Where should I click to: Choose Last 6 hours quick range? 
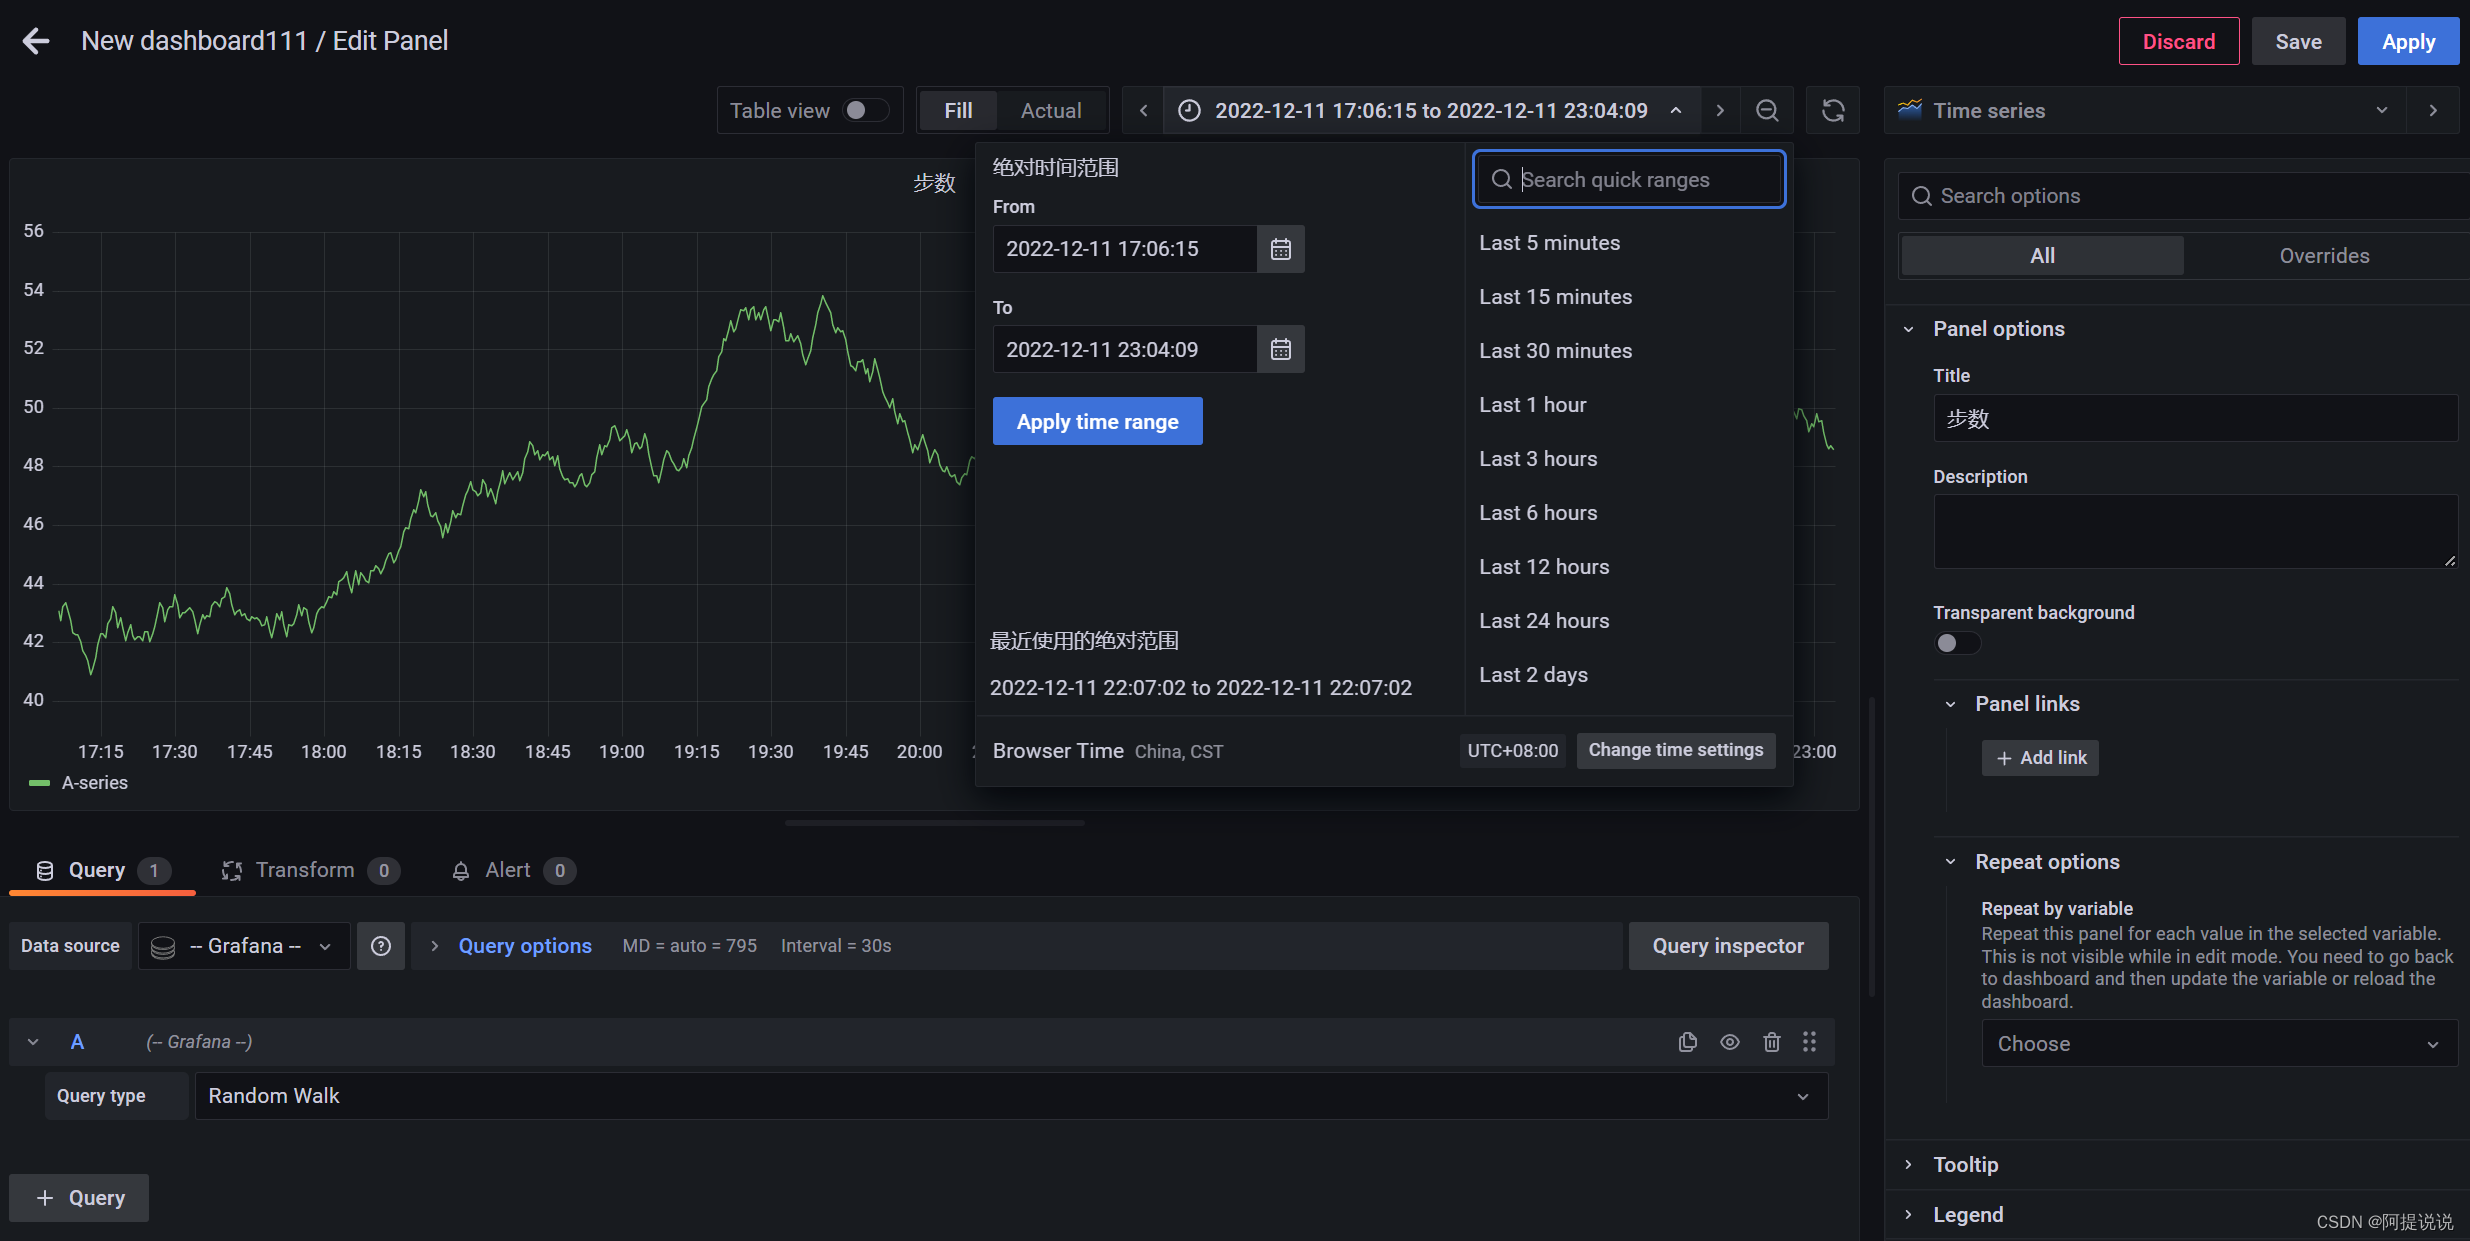[1538, 513]
